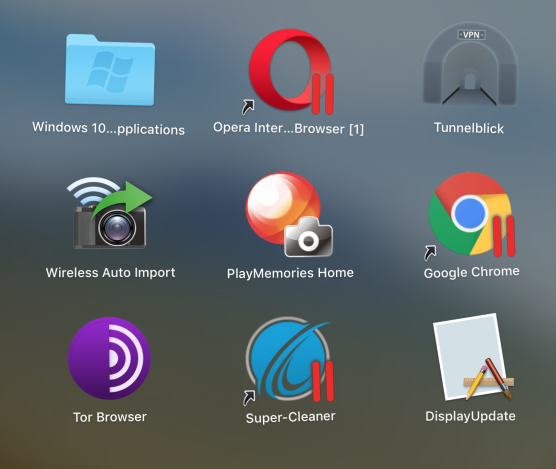Screen dimensions: 556x469
Task: Click the "DisplayUpdate" label text
Action: click(x=470, y=416)
